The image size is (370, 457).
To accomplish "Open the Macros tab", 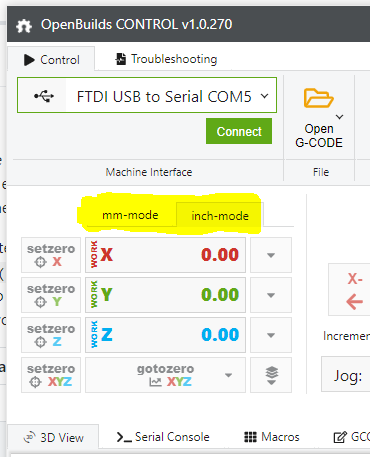I will (x=272, y=437).
